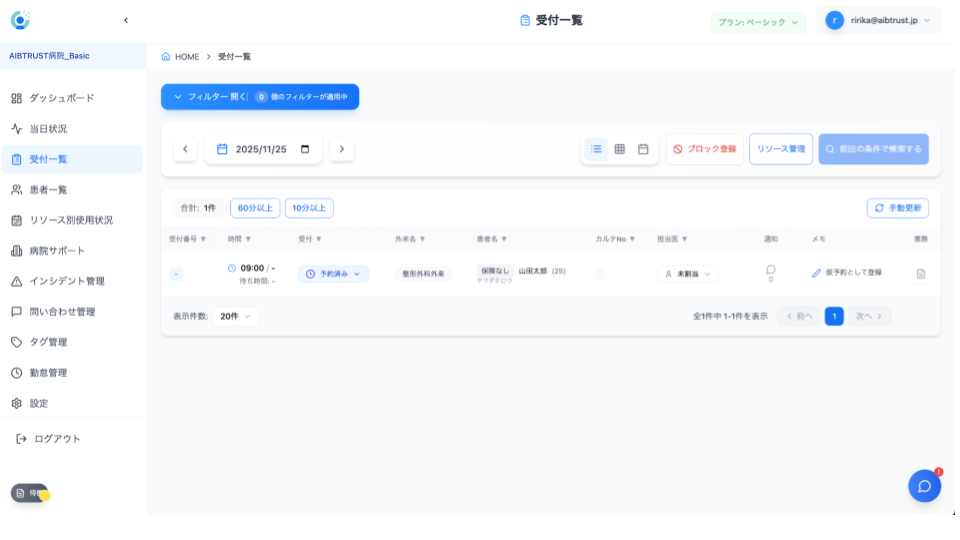Click the リソース管理 button
This screenshot has width=960, height=540.
pyautogui.click(x=781, y=149)
